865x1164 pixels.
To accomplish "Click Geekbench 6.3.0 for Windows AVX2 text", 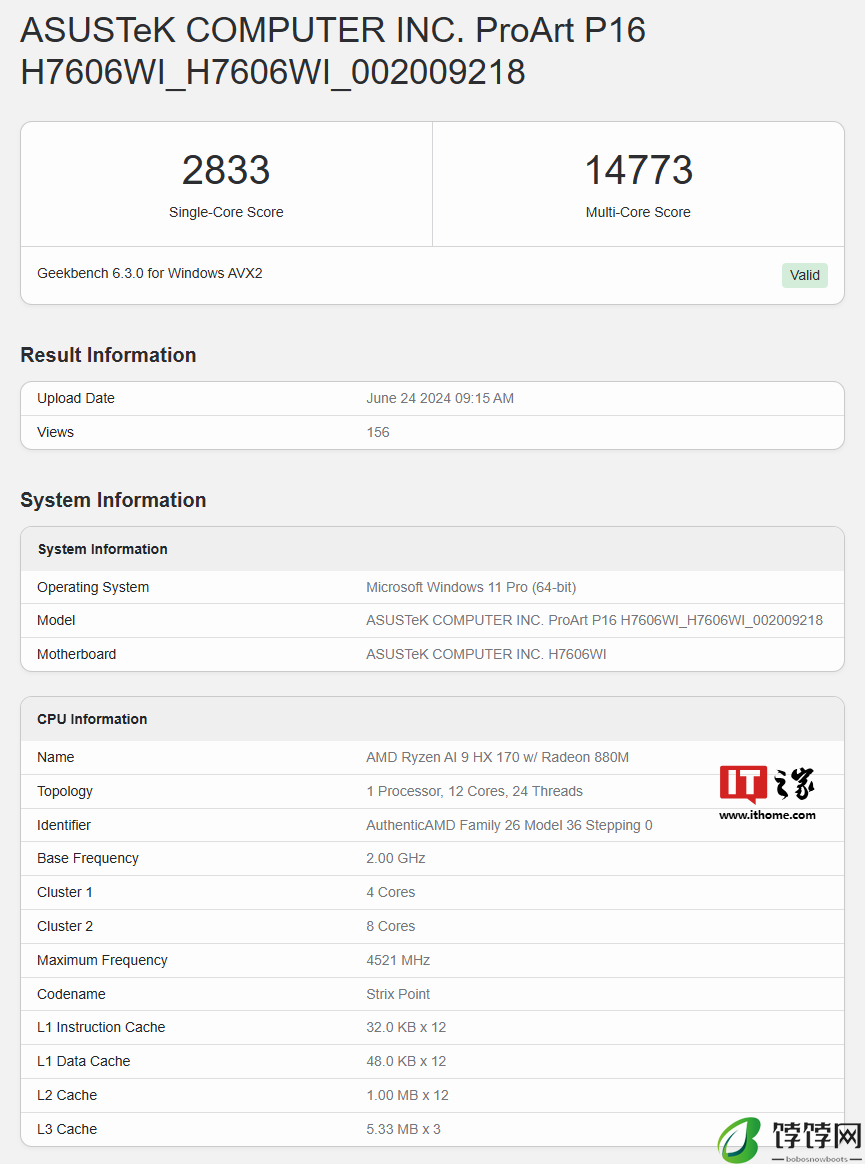I will [150, 273].
